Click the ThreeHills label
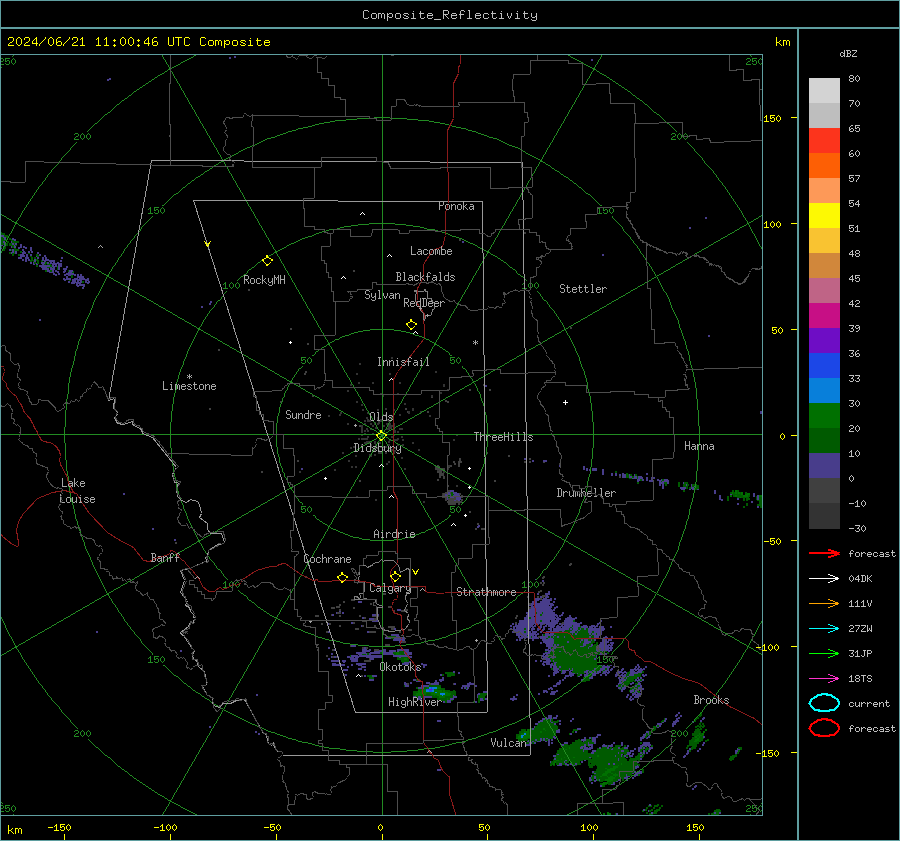The width and height of the screenshot is (900, 841). click(x=503, y=437)
